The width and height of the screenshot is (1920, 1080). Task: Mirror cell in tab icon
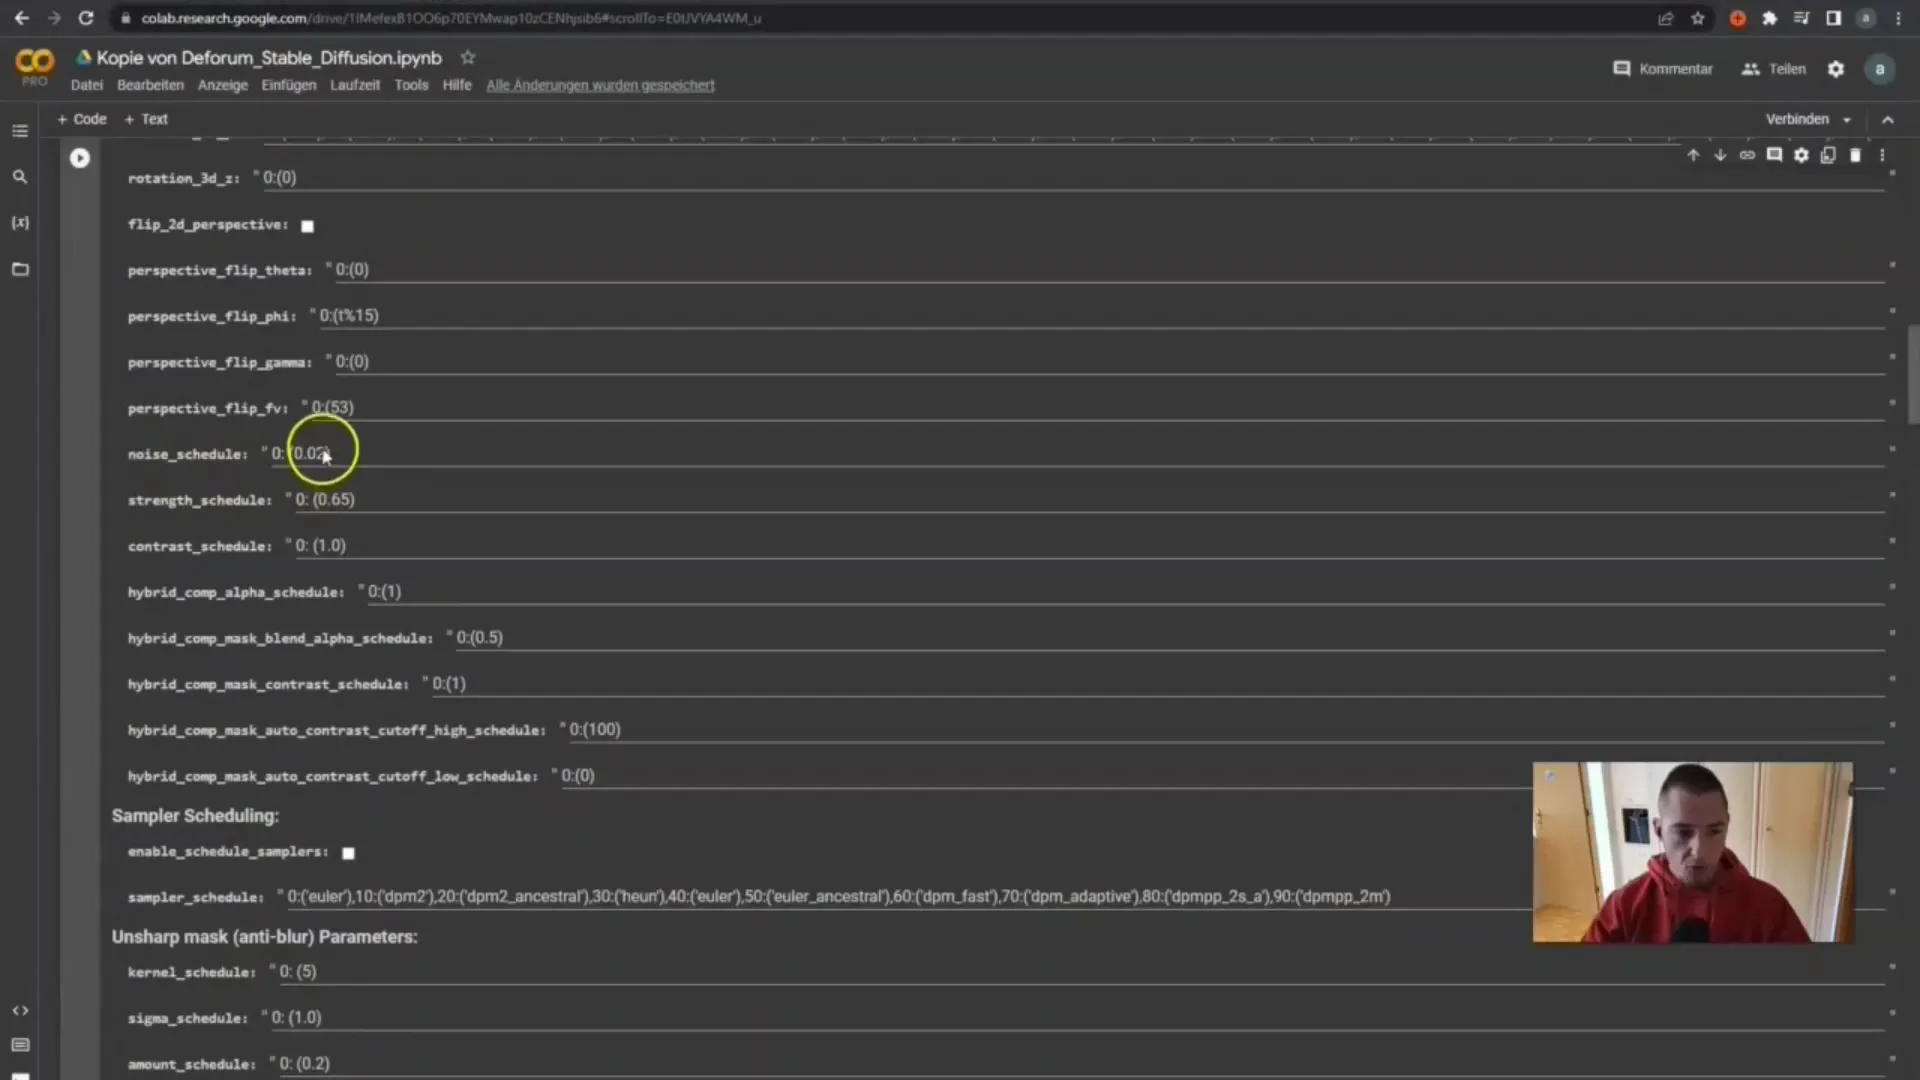click(1828, 155)
